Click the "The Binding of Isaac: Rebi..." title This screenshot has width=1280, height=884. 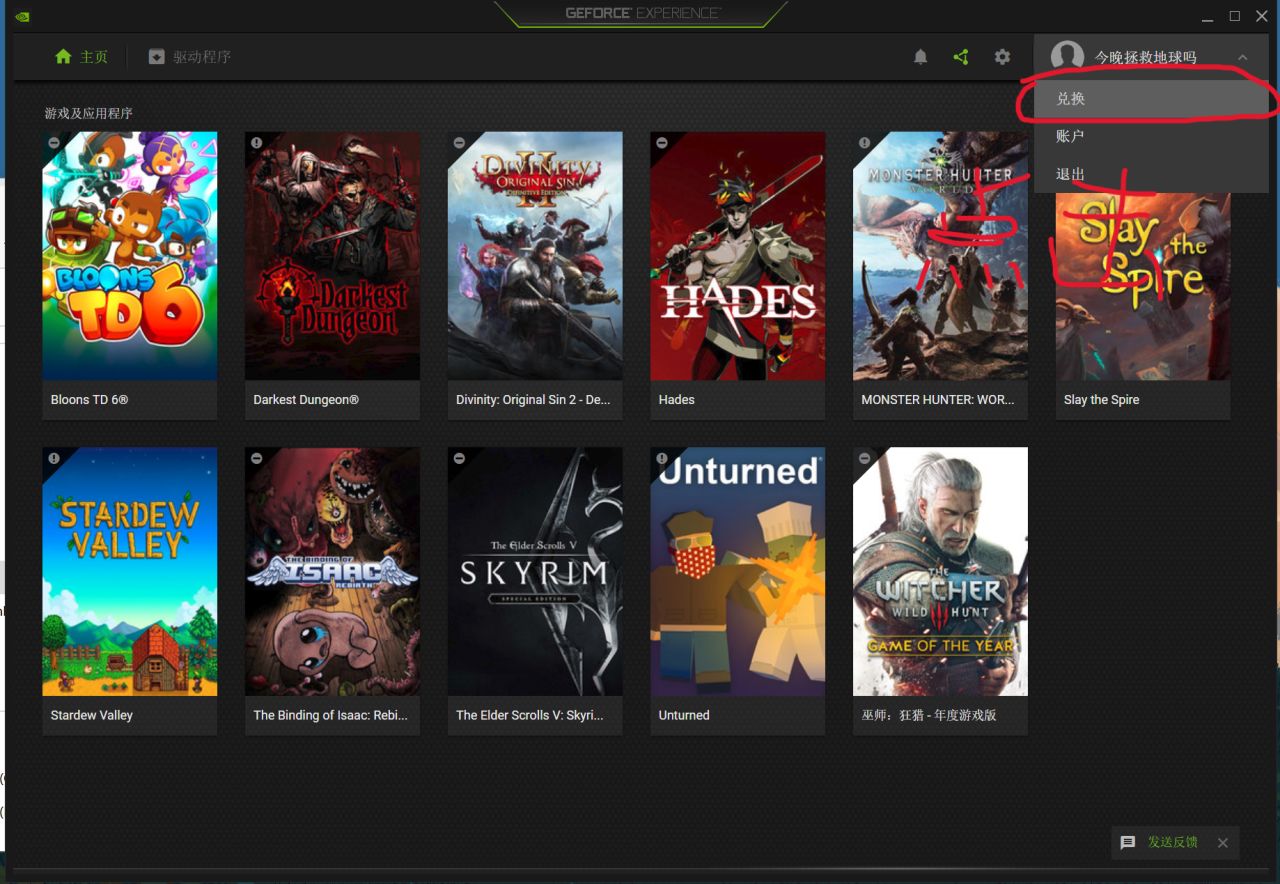click(x=331, y=715)
